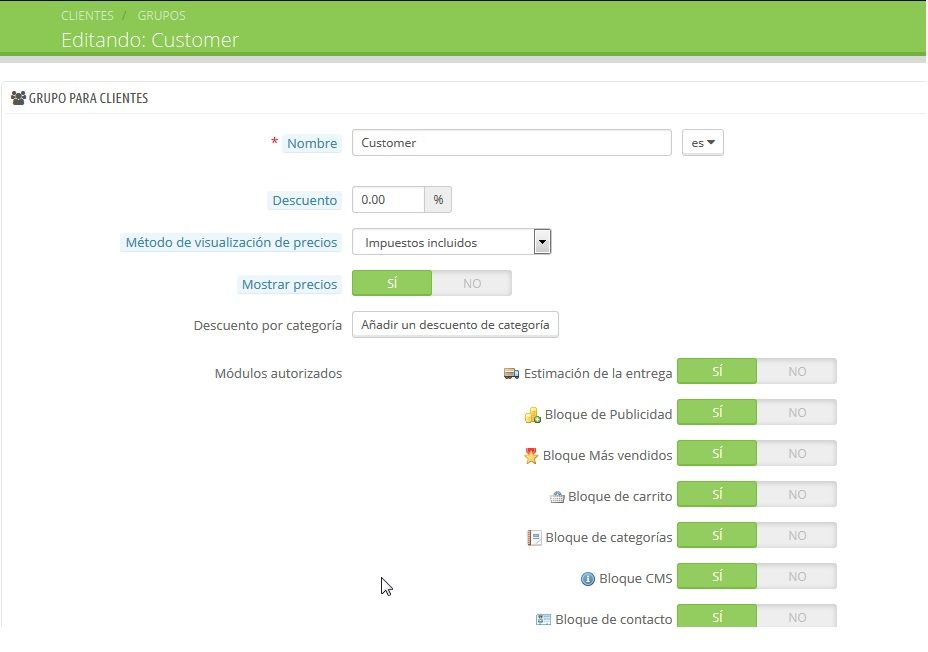Click the Mostrar precios label
This screenshot has width=928, height=652.
click(x=289, y=285)
